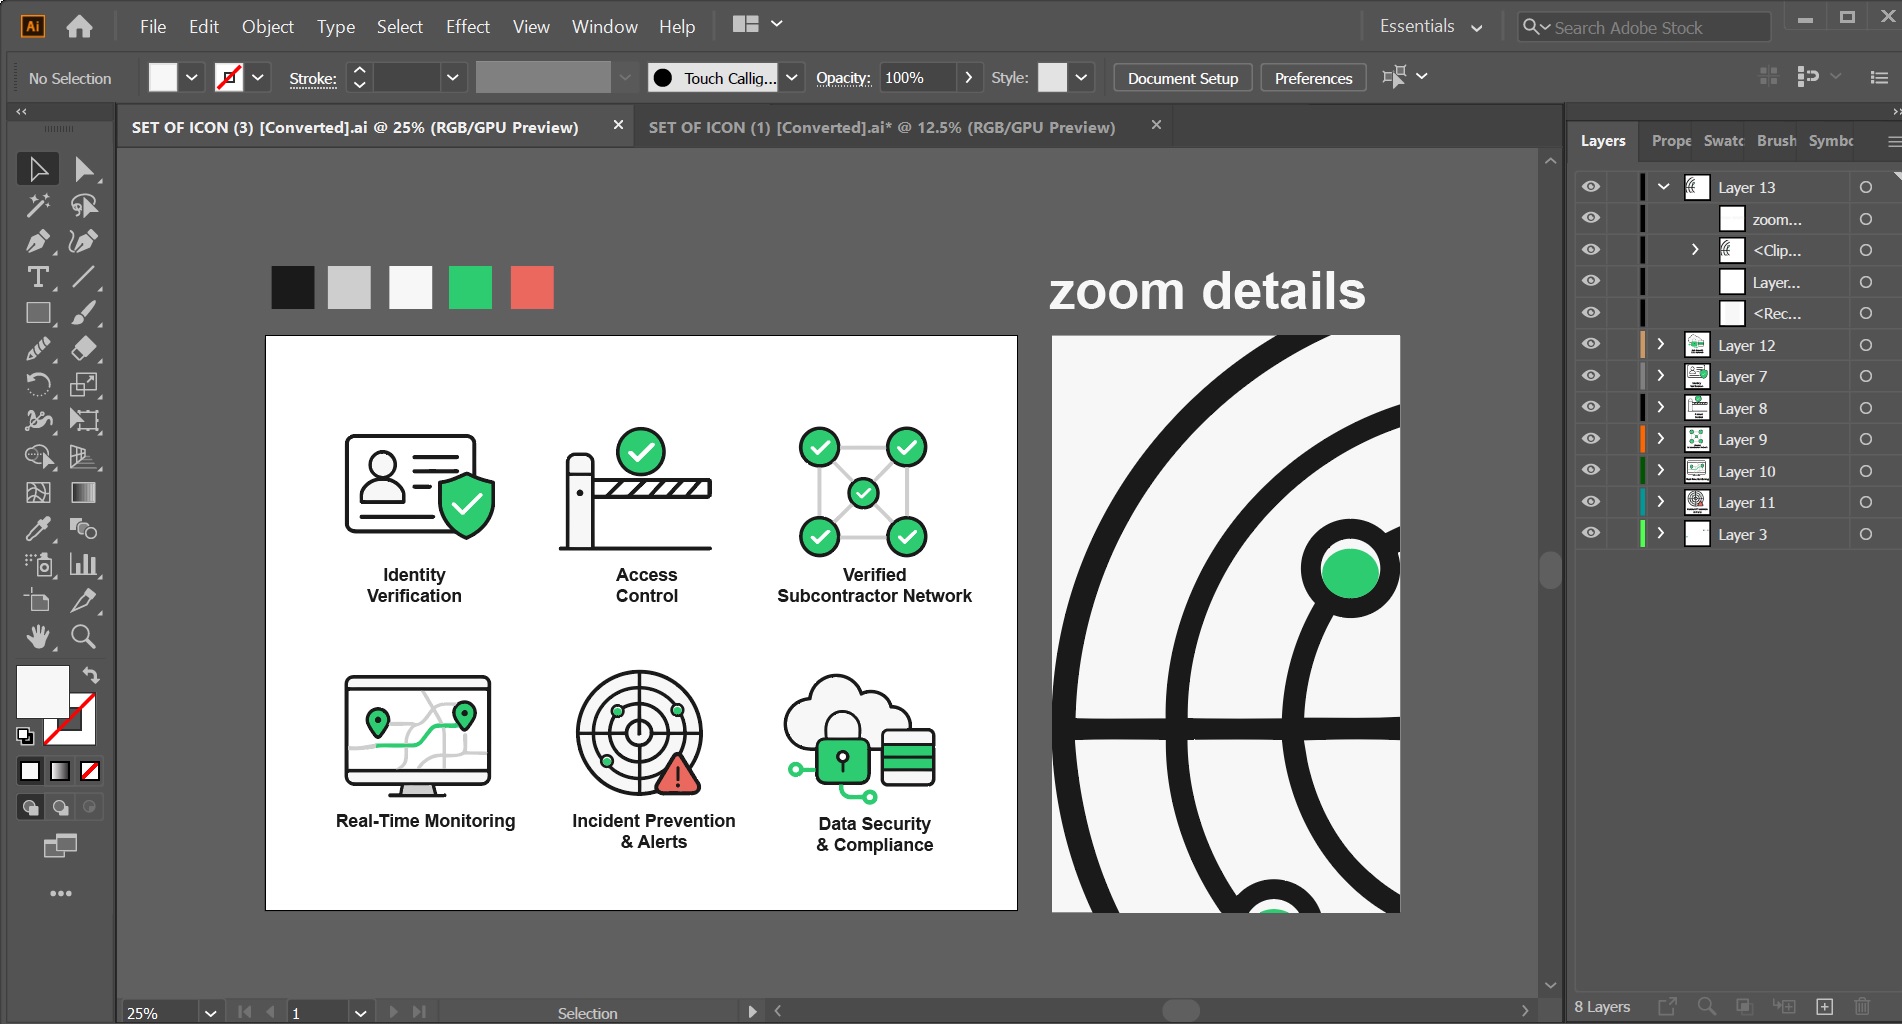Open the Essentials workspace dropdown
The width and height of the screenshot is (1902, 1024).
tap(1430, 27)
